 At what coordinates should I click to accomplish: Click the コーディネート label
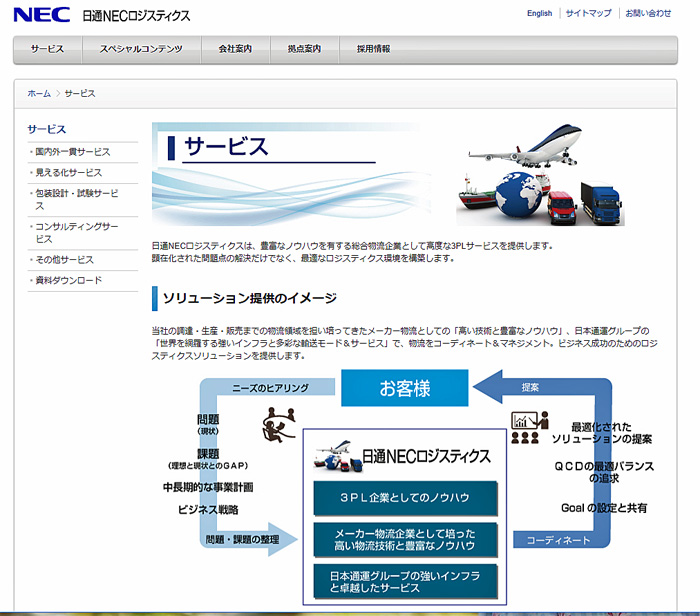pyautogui.click(x=558, y=540)
